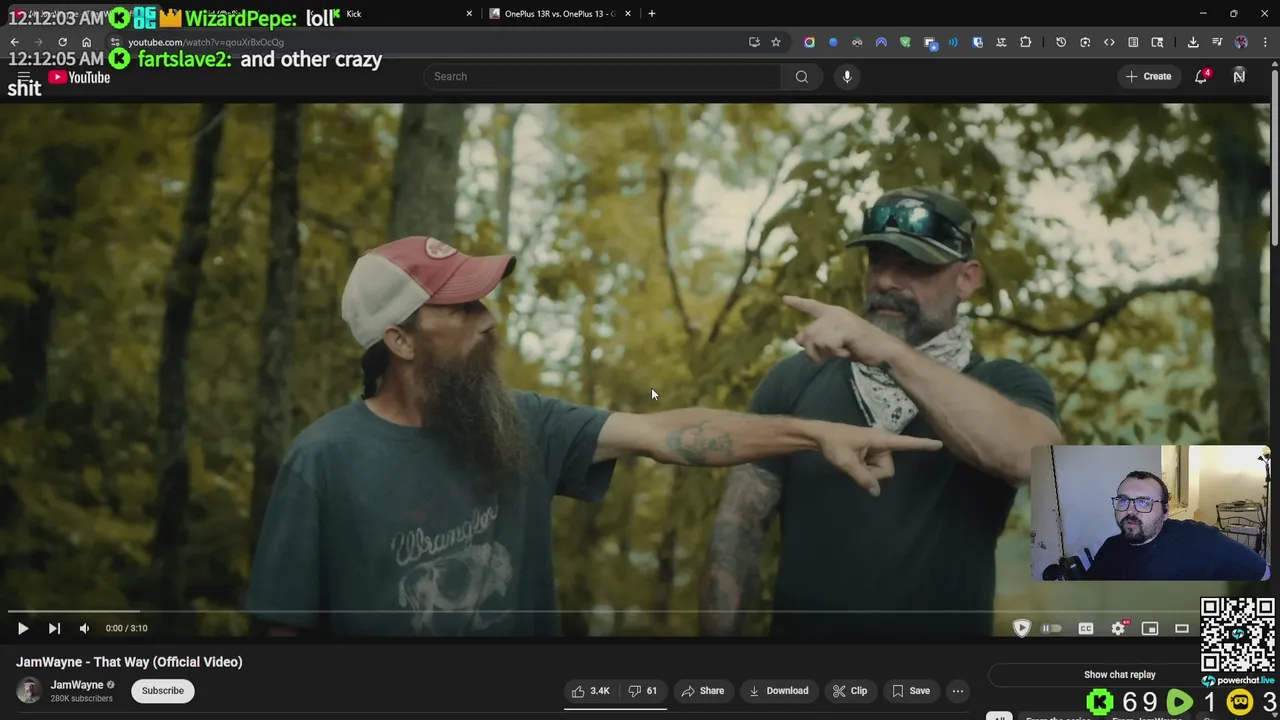Close the Kick tab
The height and width of the screenshot is (720, 1280).
click(469, 14)
